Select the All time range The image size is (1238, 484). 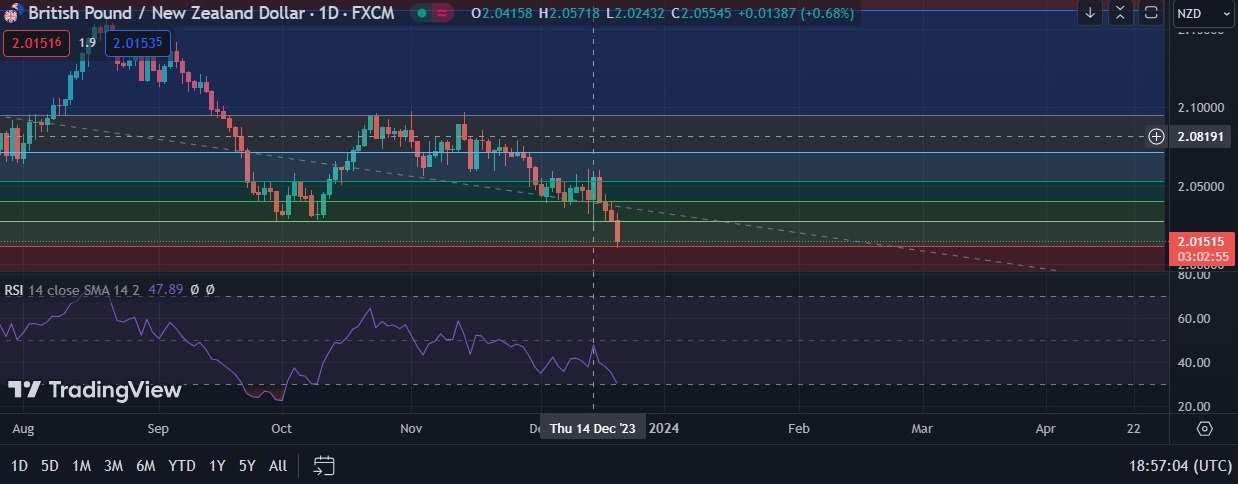coord(278,465)
